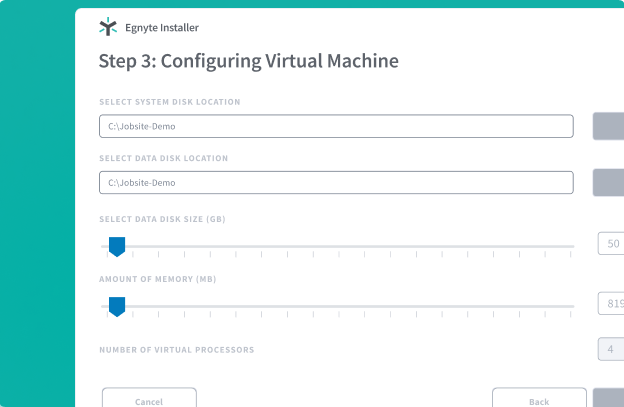Click the data disk size slider handle
The image size is (624, 407).
tap(116, 246)
